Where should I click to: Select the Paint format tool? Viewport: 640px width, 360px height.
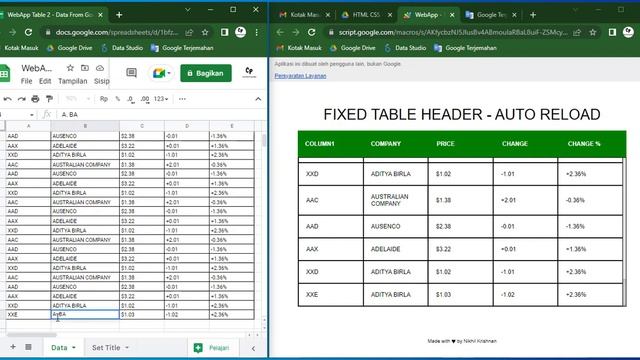pos(49,99)
